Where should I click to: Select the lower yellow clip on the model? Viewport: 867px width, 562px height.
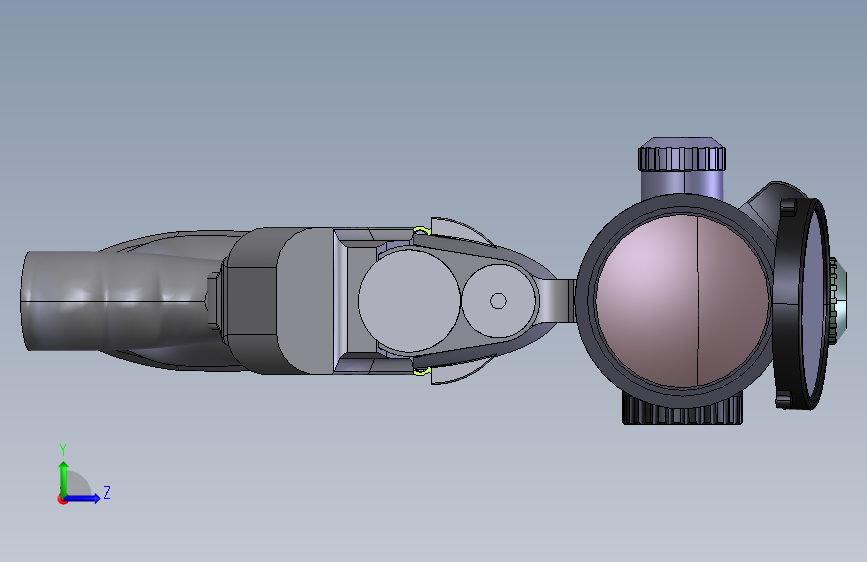[x=421, y=371]
